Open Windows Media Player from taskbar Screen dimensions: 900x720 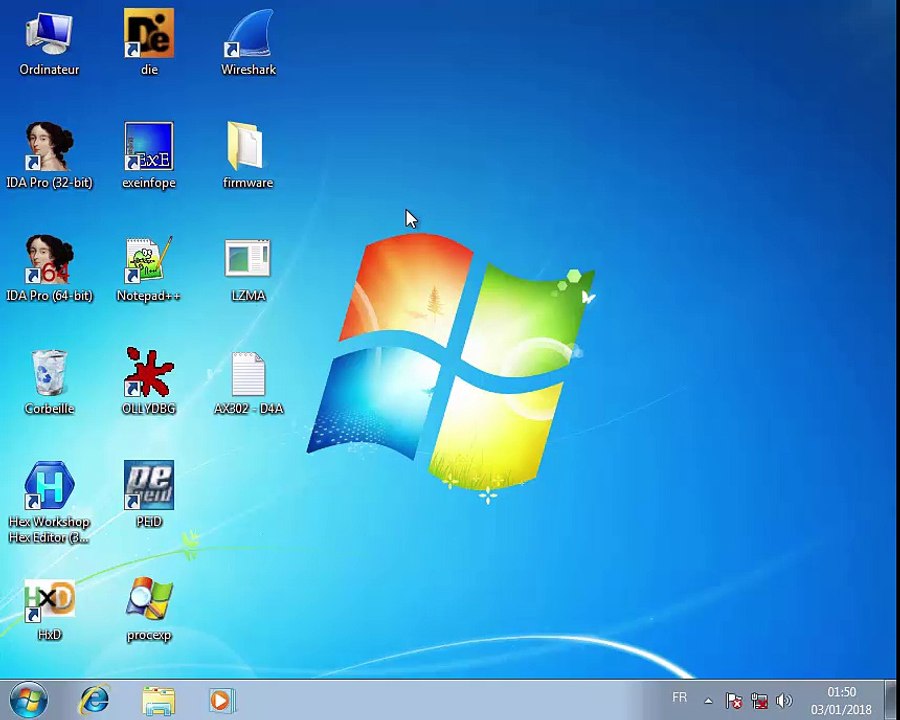click(221, 700)
